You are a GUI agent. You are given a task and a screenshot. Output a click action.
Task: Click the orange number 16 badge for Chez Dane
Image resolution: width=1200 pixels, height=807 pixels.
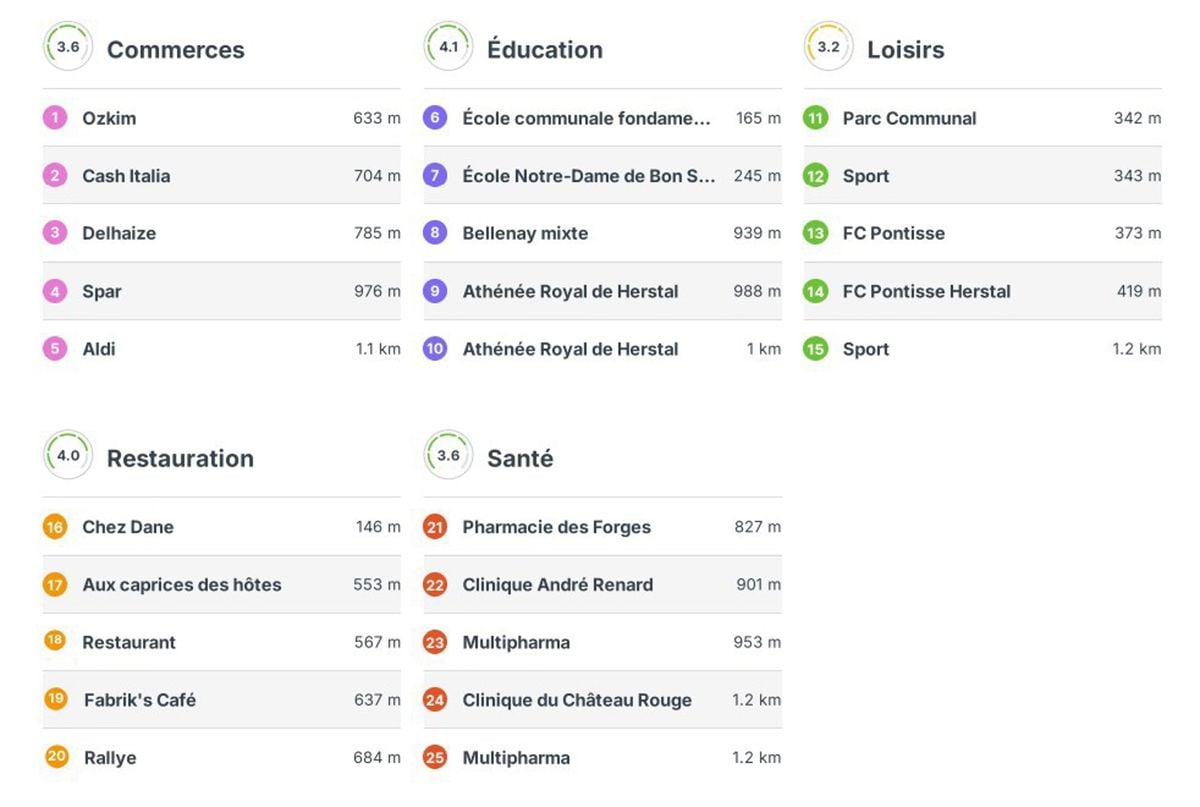(x=55, y=527)
